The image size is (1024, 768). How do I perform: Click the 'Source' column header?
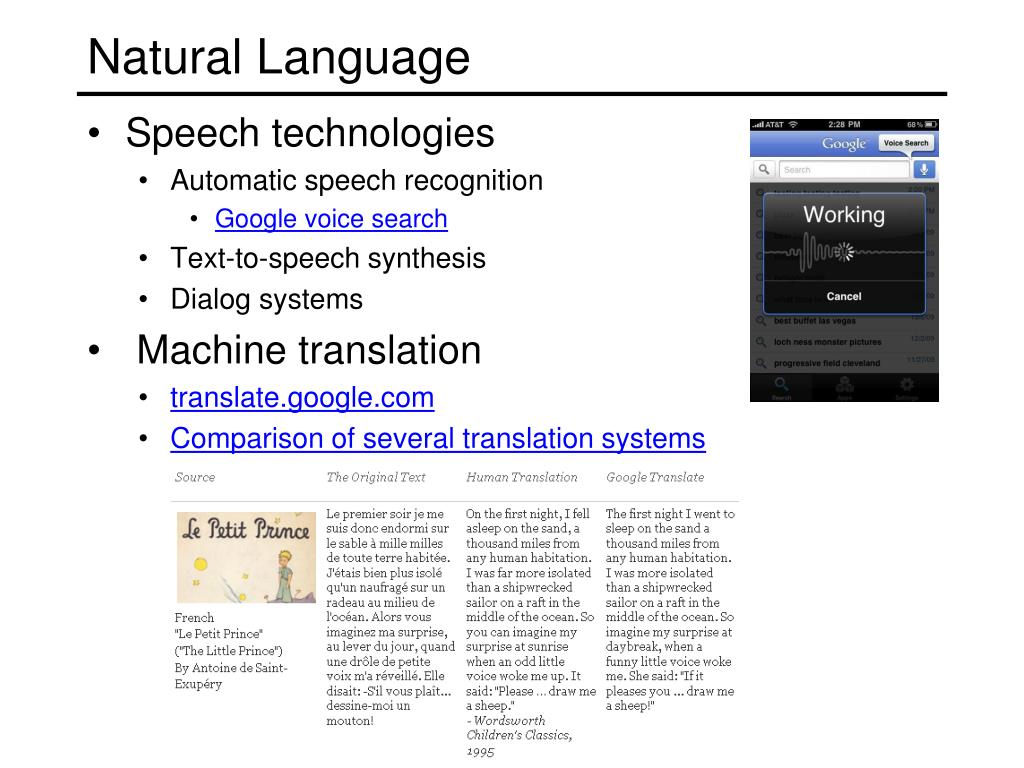pos(195,477)
